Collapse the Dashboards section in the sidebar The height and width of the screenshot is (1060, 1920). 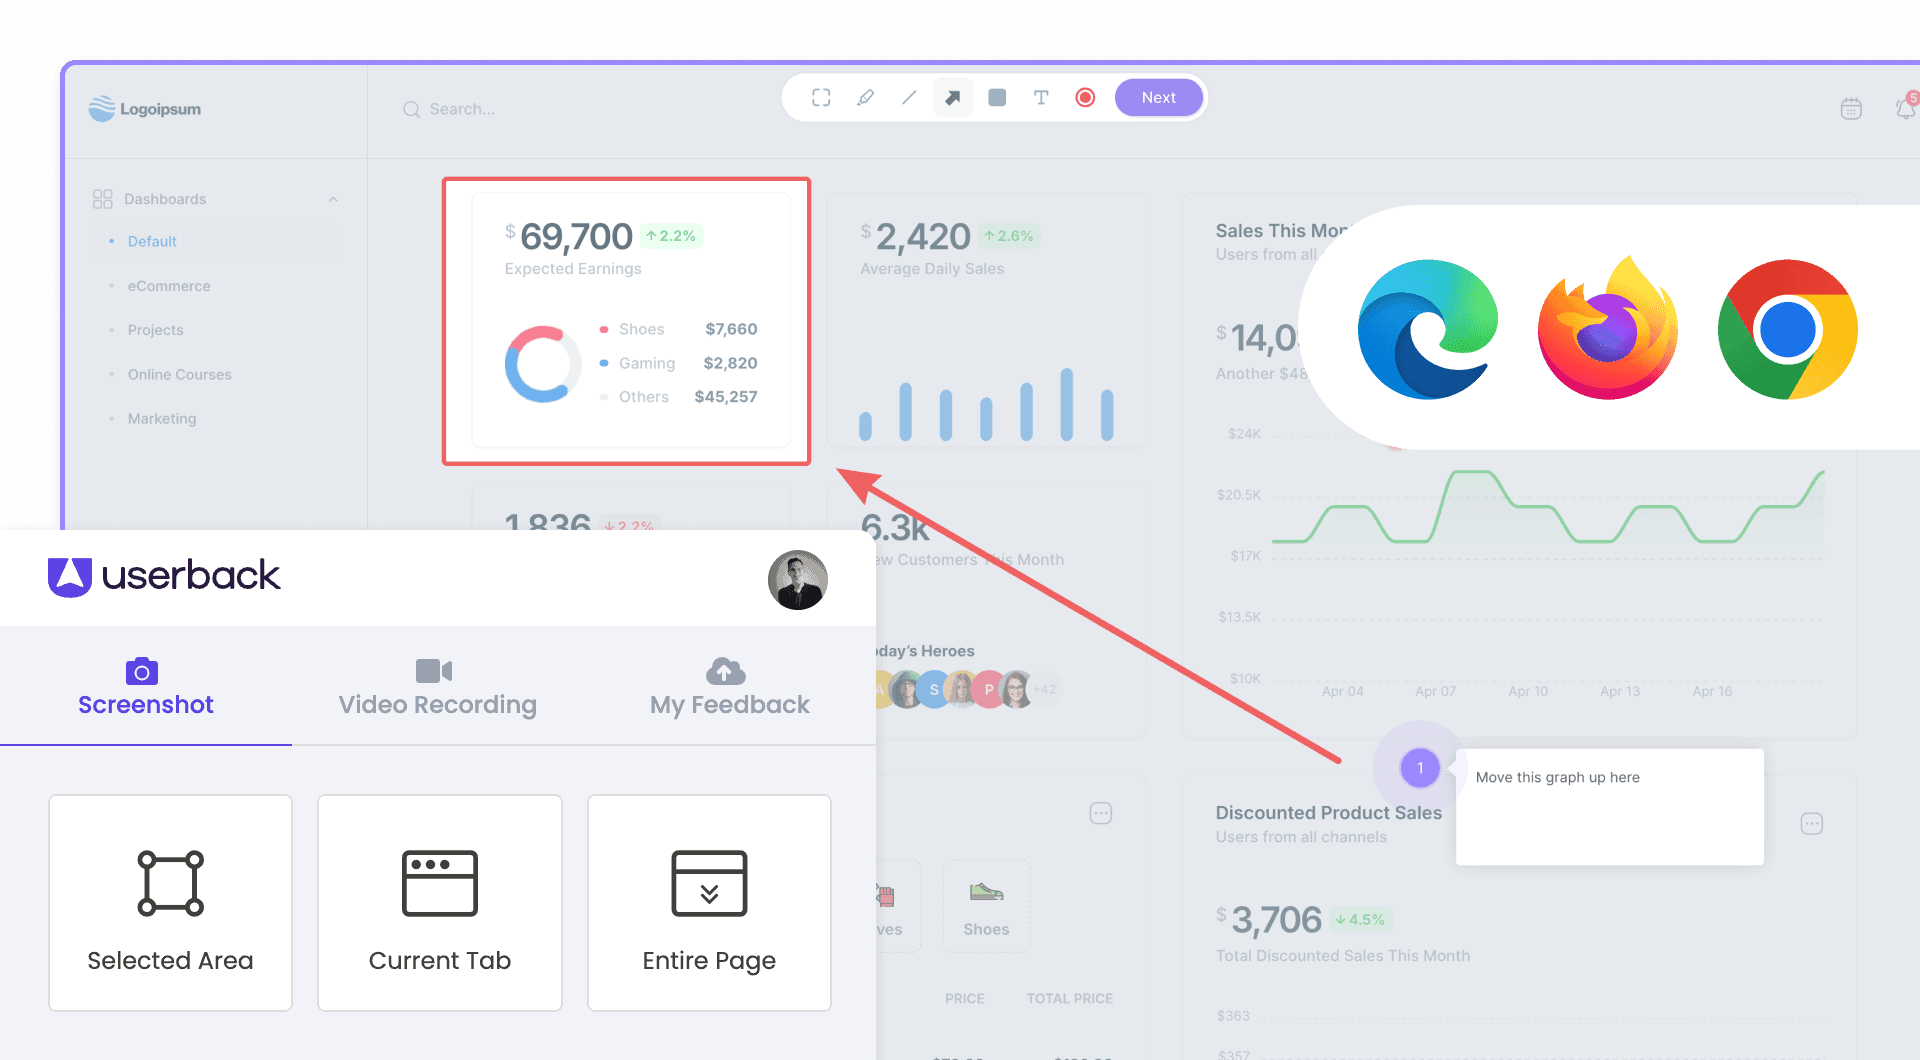click(x=333, y=199)
